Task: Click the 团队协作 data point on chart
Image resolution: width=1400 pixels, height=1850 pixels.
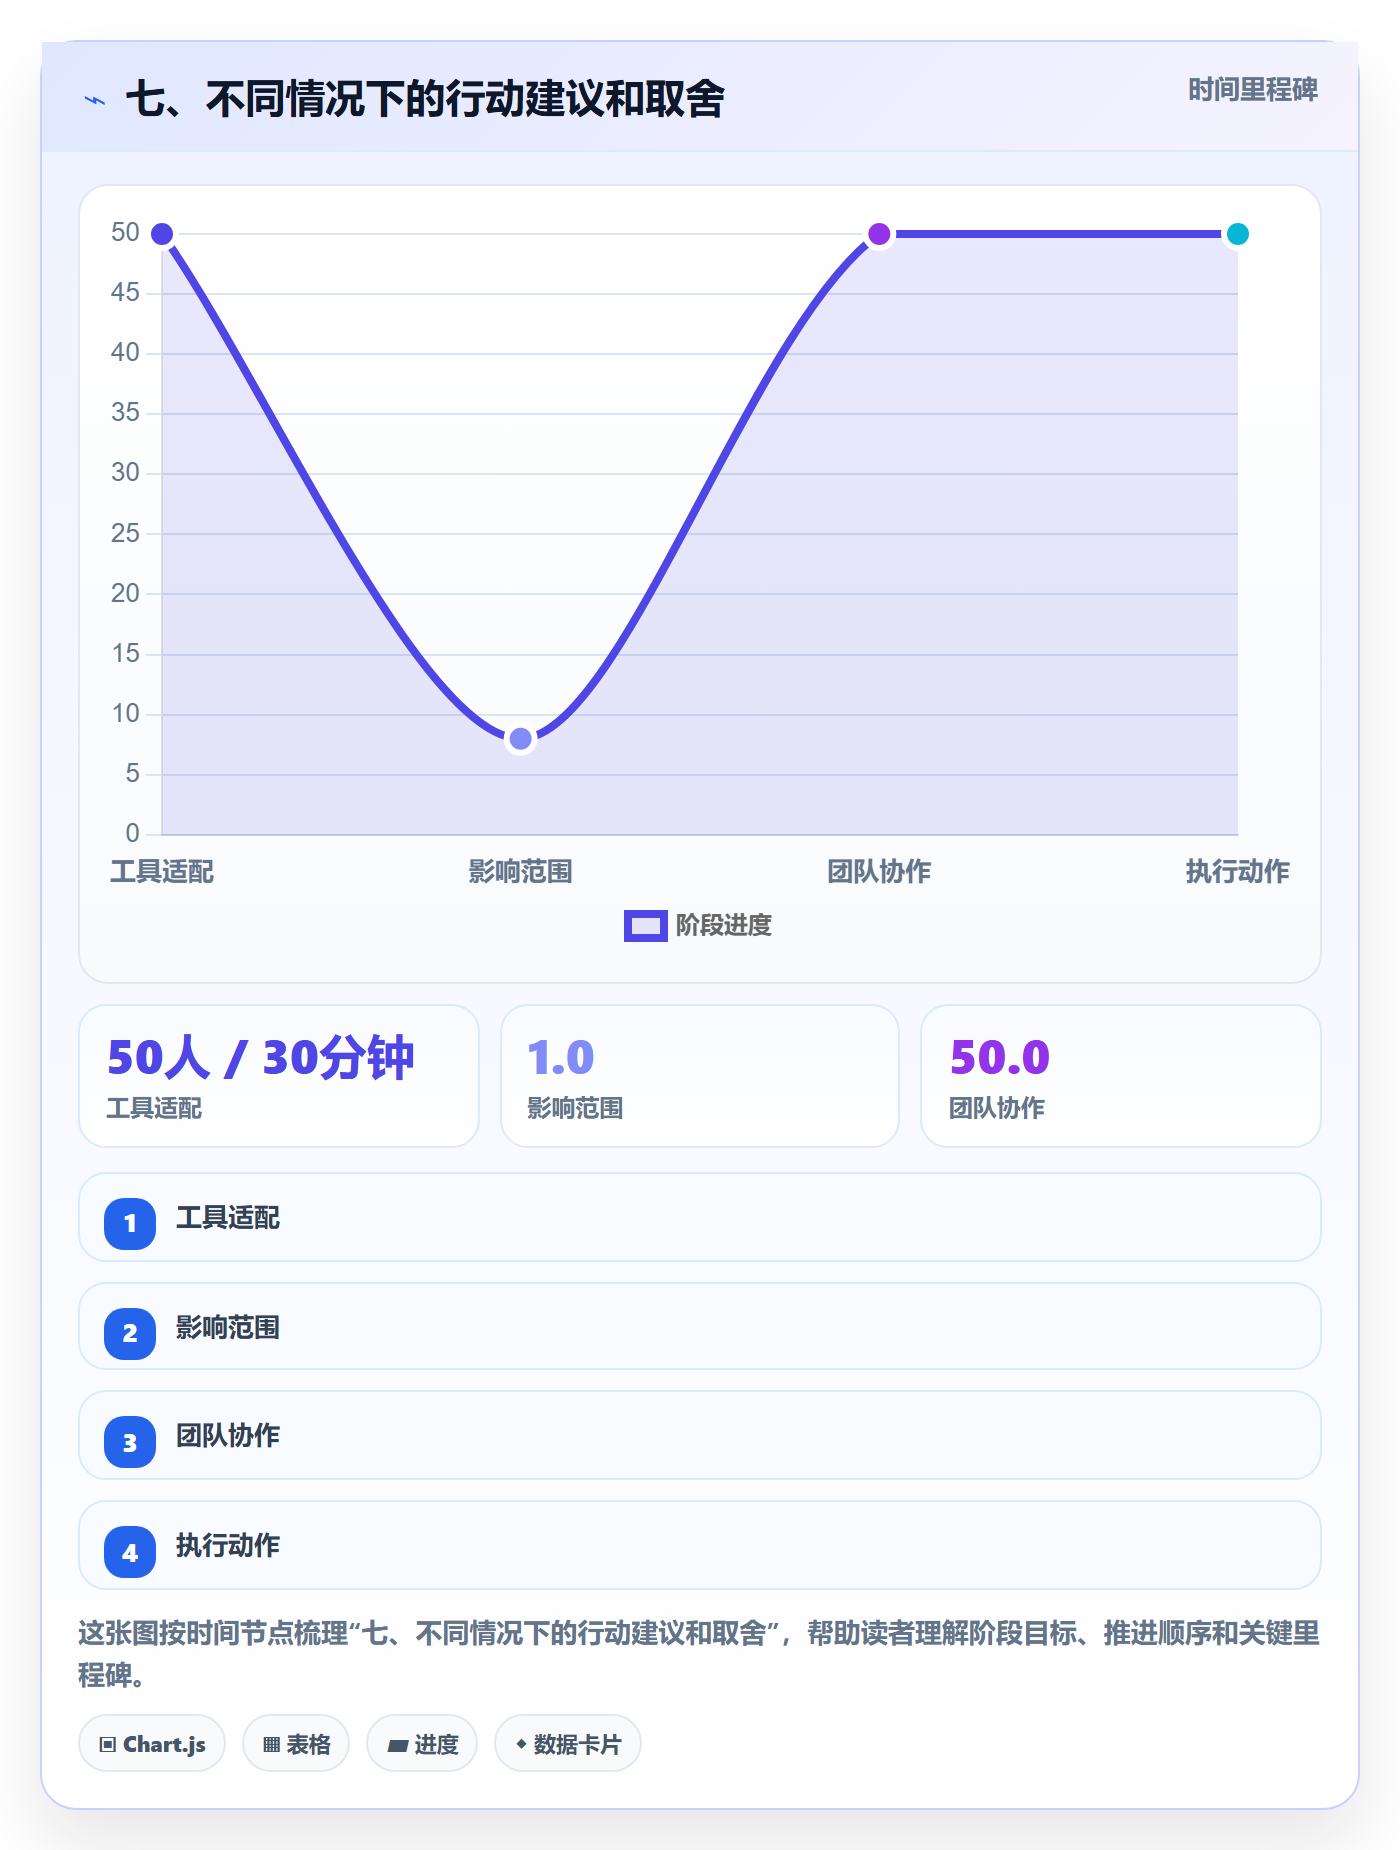Action: [x=879, y=234]
